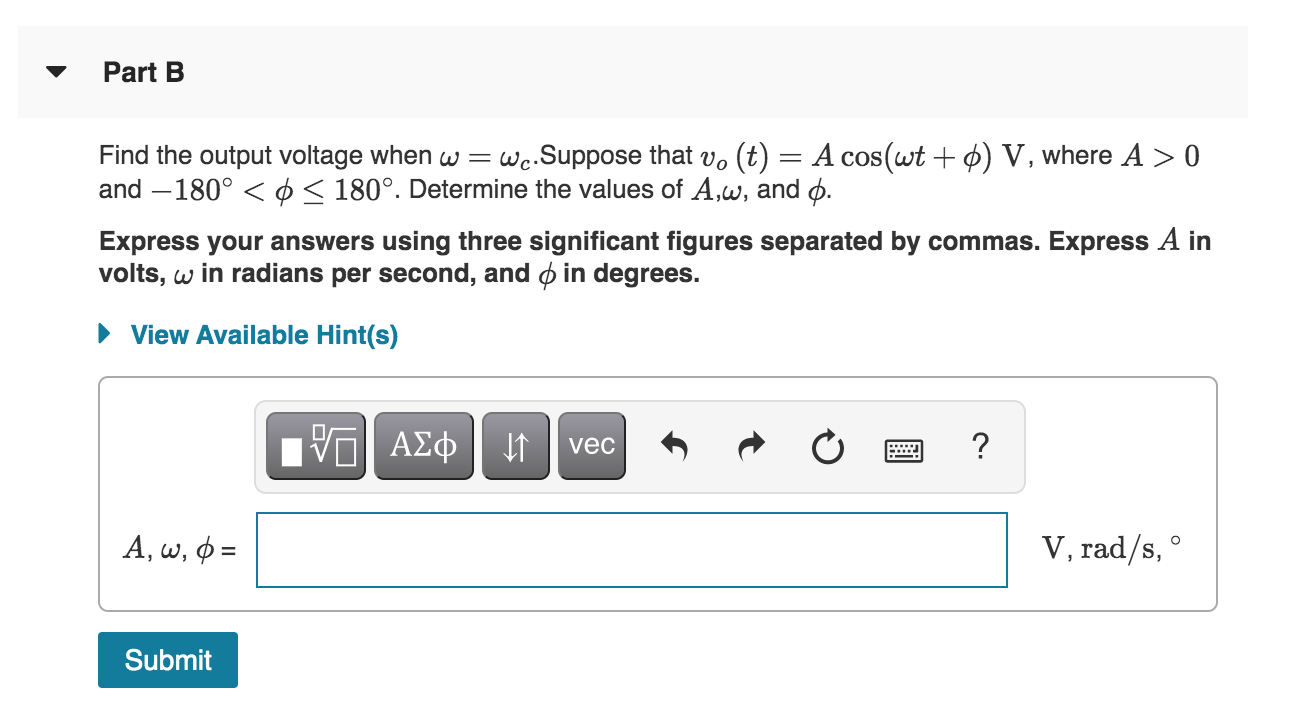Open the Greek symbols ΑΣΦ palette

tap(423, 446)
